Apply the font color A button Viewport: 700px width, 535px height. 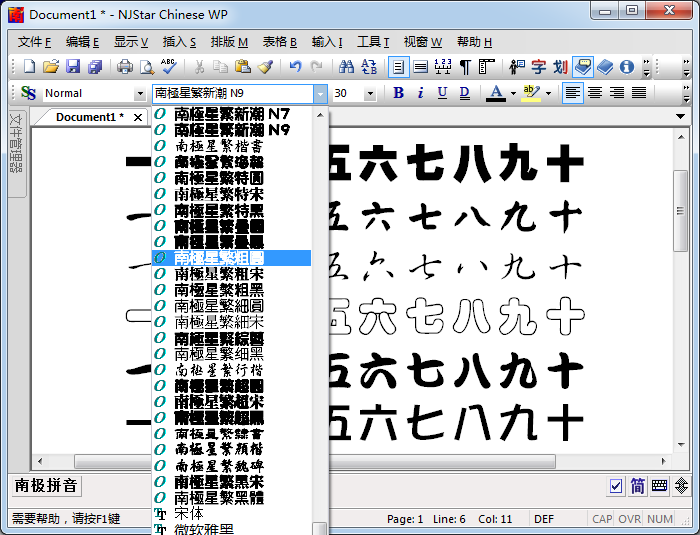496,93
